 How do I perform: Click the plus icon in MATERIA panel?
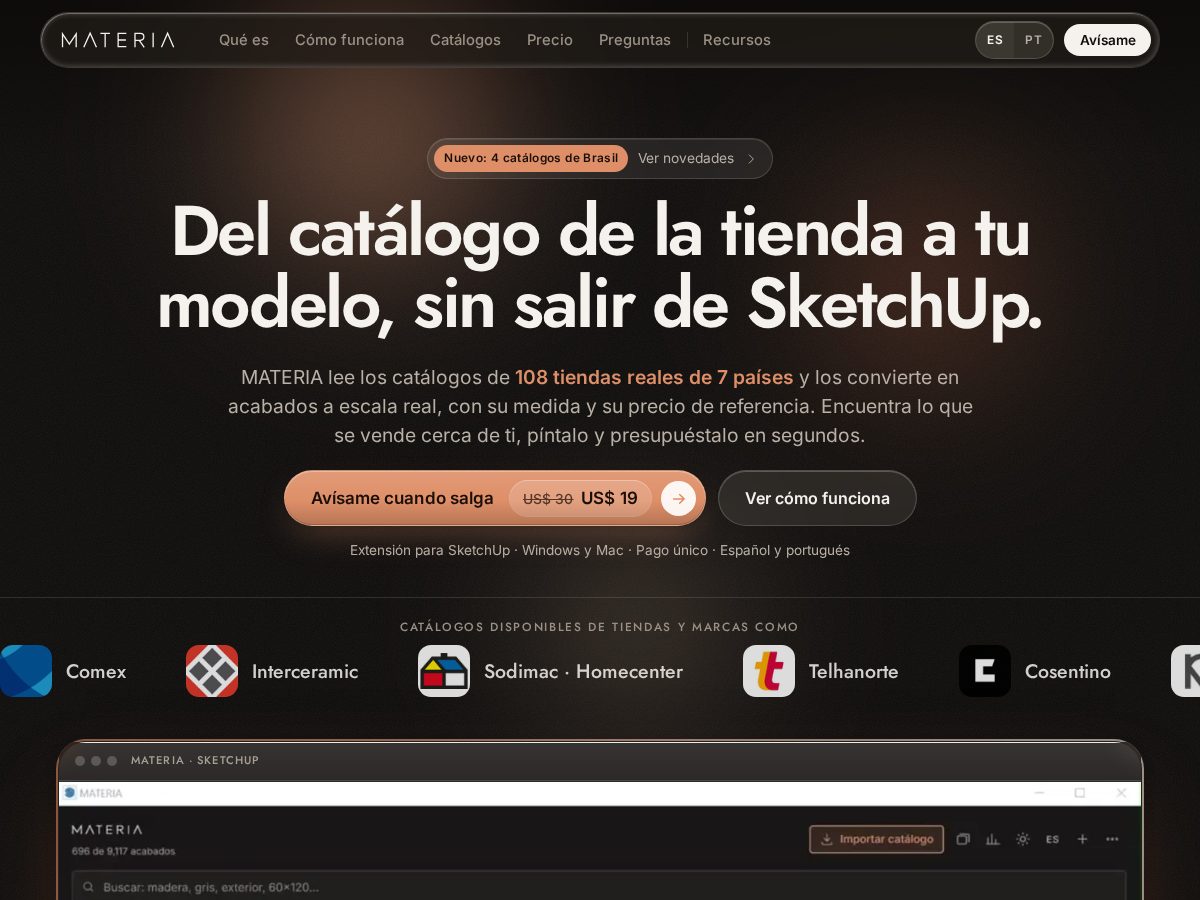pos(1082,839)
